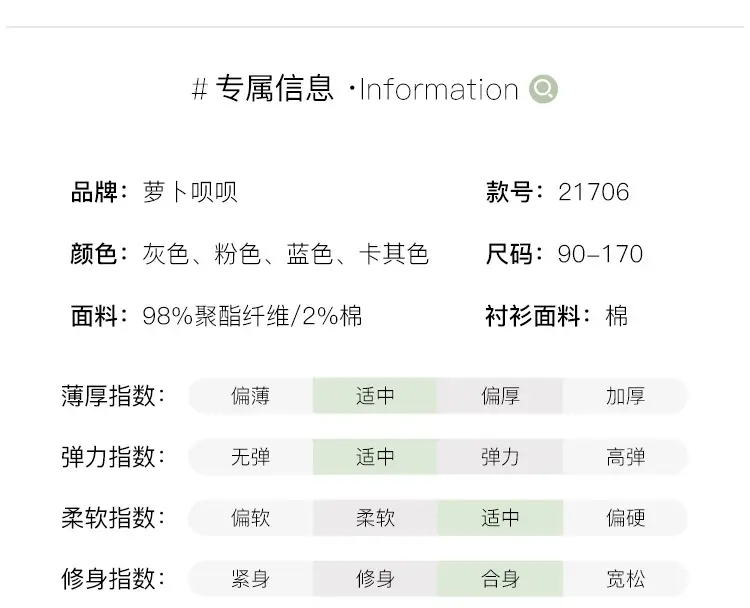This screenshot has width=750, height=608.
Task: Select 偏薄 in thickness index row
Action: tap(251, 396)
